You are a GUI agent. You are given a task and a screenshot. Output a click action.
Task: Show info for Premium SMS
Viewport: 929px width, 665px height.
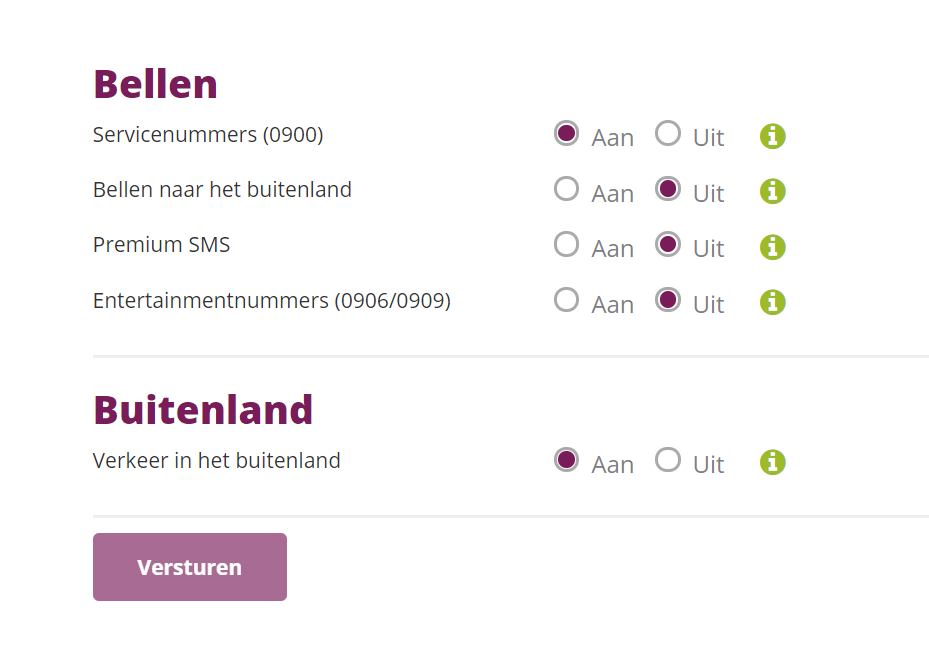pyautogui.click(x=773, y=247)
